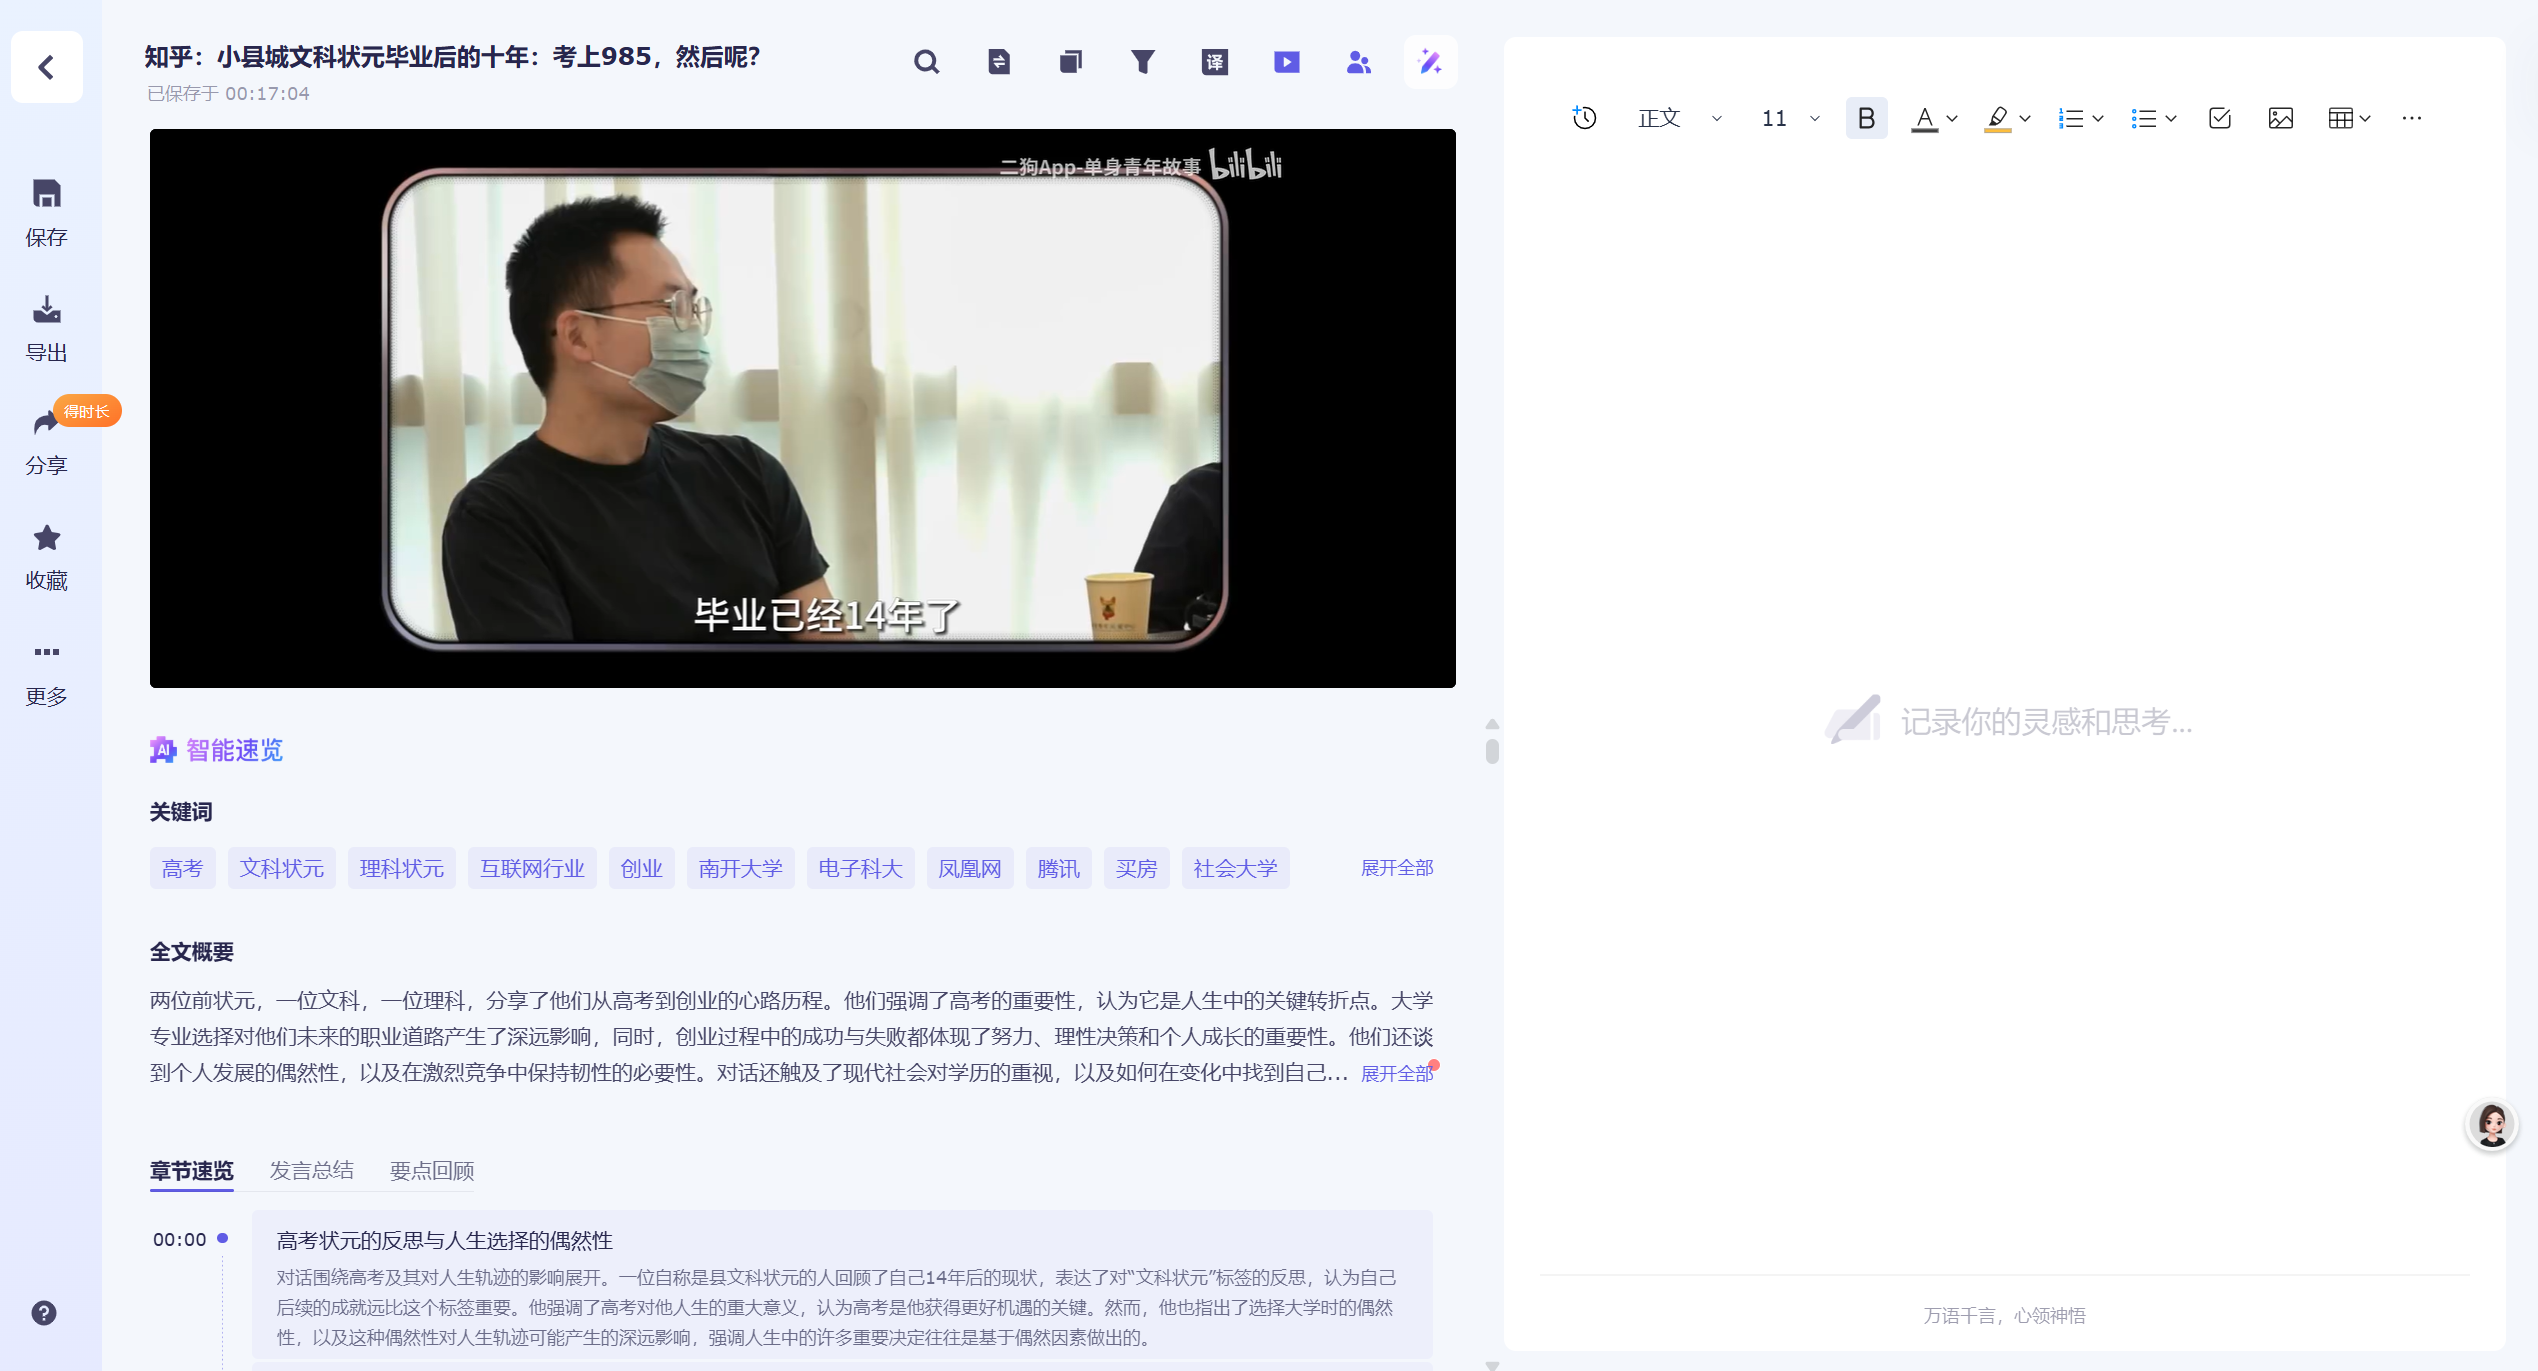Open font size 11 dropdown

[x=1789, y=118]
